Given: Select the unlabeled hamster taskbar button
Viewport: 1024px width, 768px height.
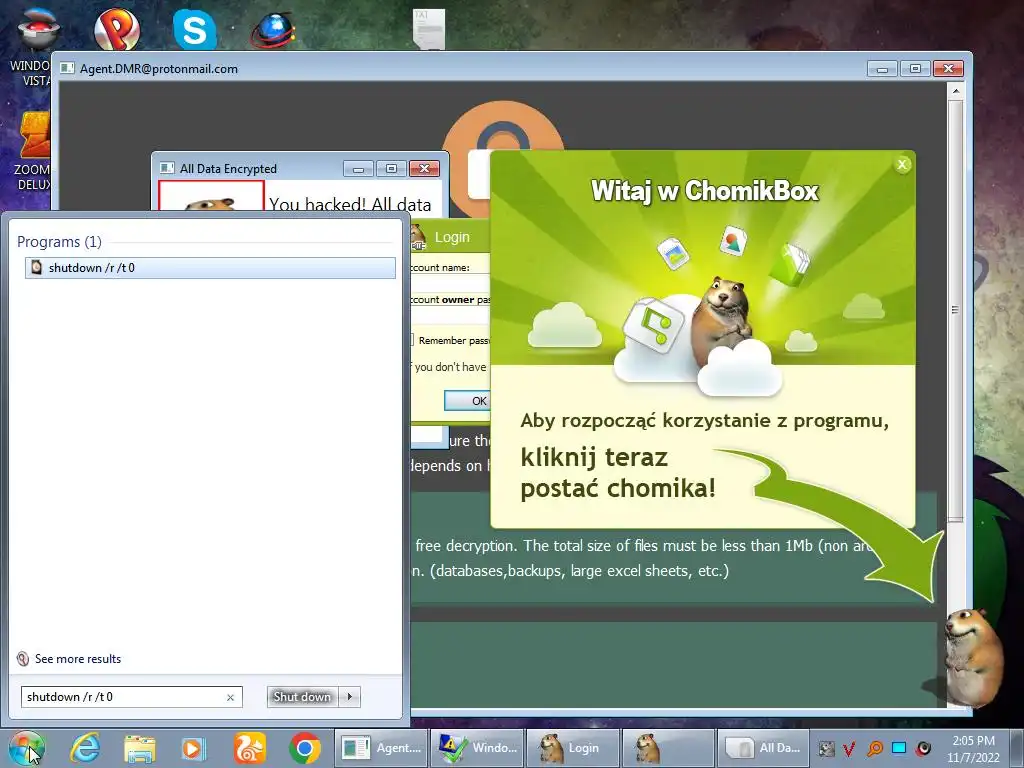Looking at the screenshot, I should (668, 748).
